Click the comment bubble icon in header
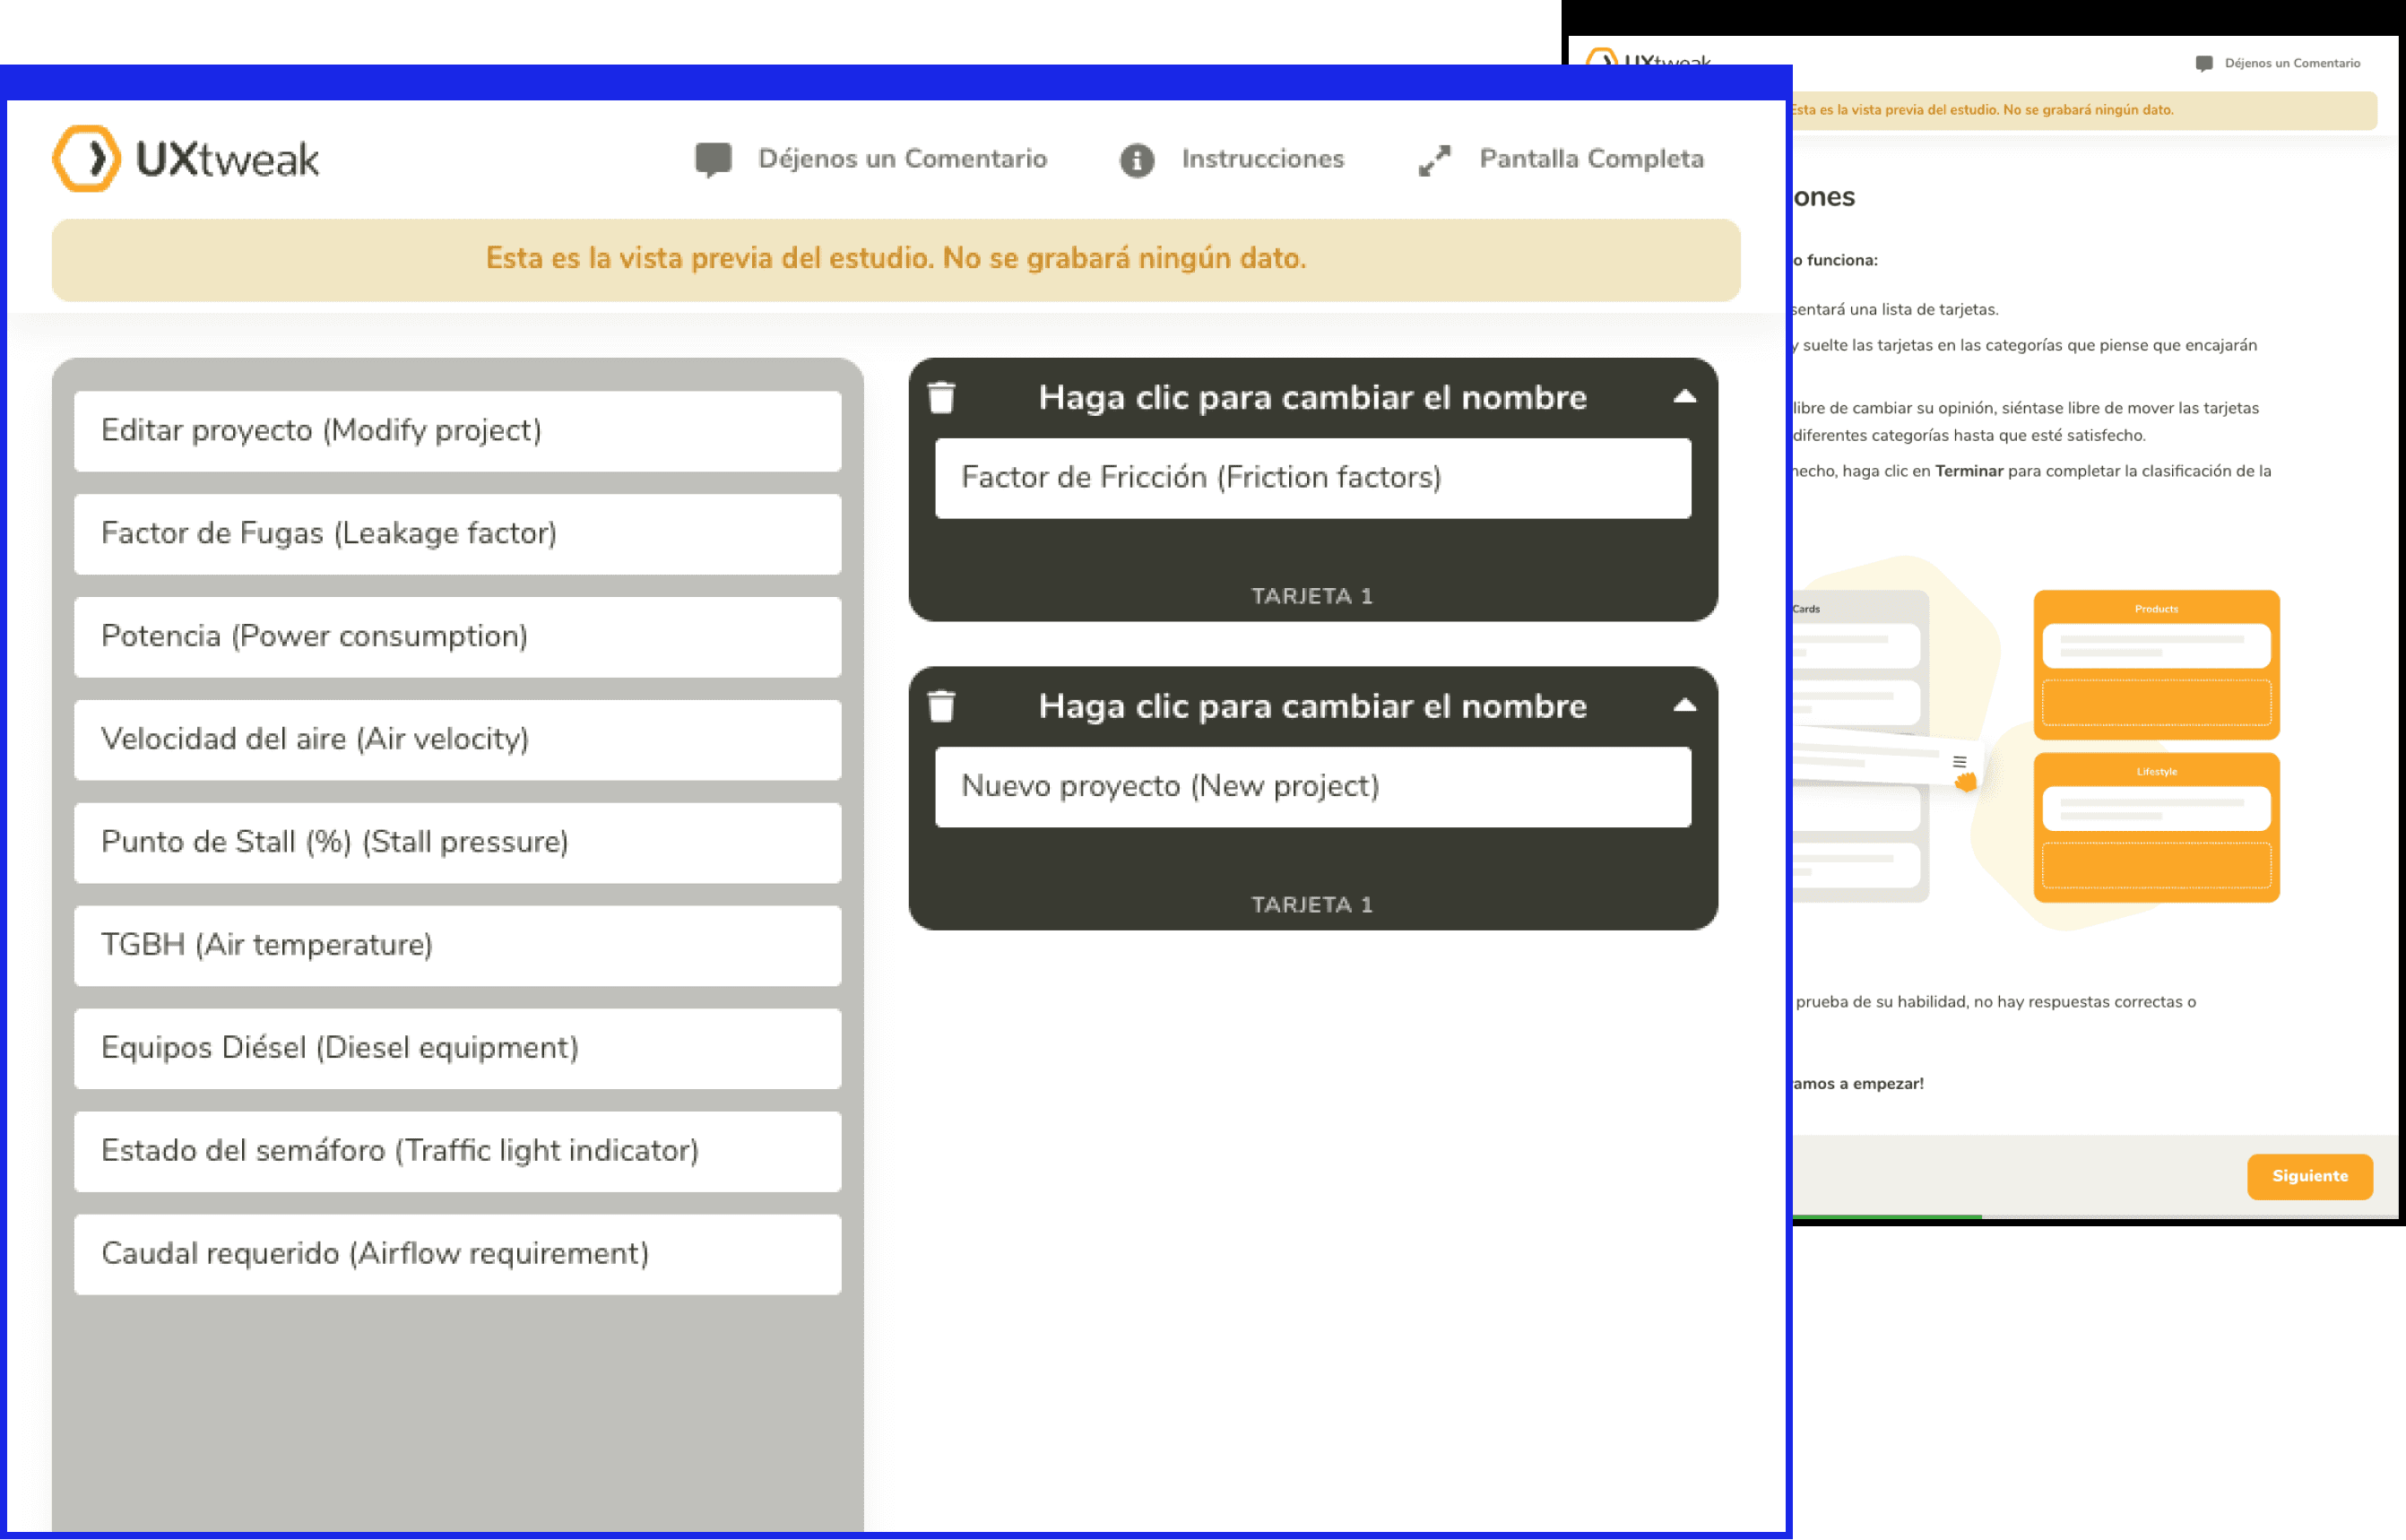 tap(713, 159)
